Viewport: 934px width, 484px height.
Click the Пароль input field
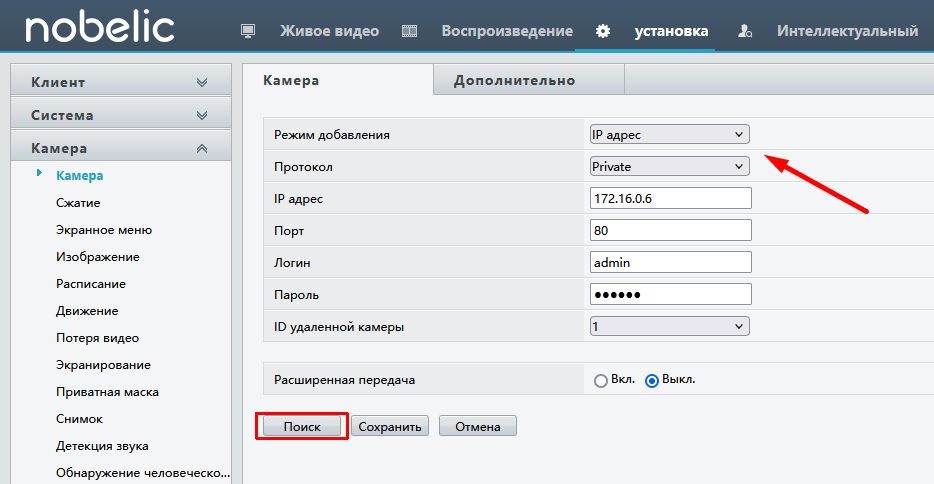tap(671, 295)
